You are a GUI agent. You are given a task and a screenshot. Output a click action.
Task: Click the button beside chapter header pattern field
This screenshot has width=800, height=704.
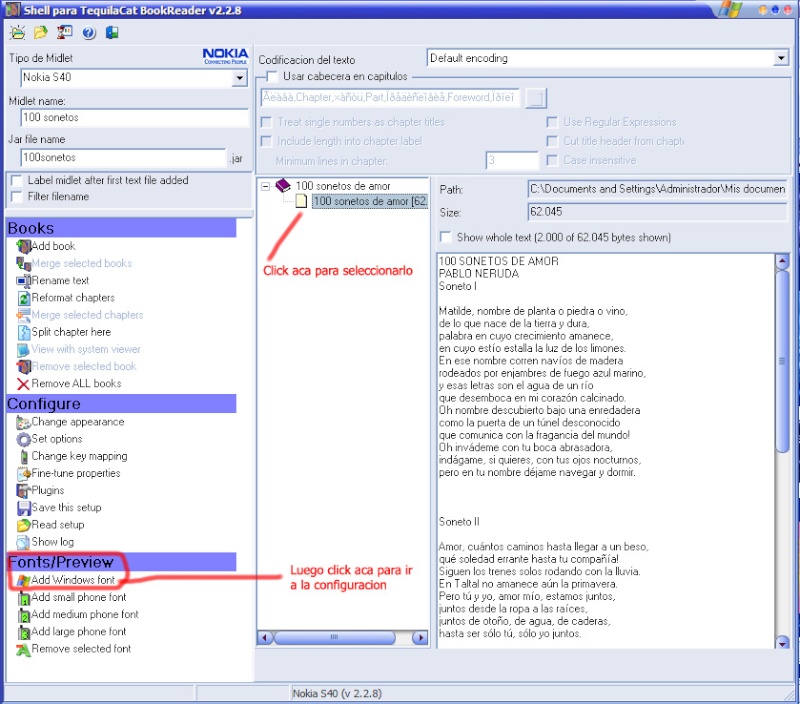coord(536,98)
